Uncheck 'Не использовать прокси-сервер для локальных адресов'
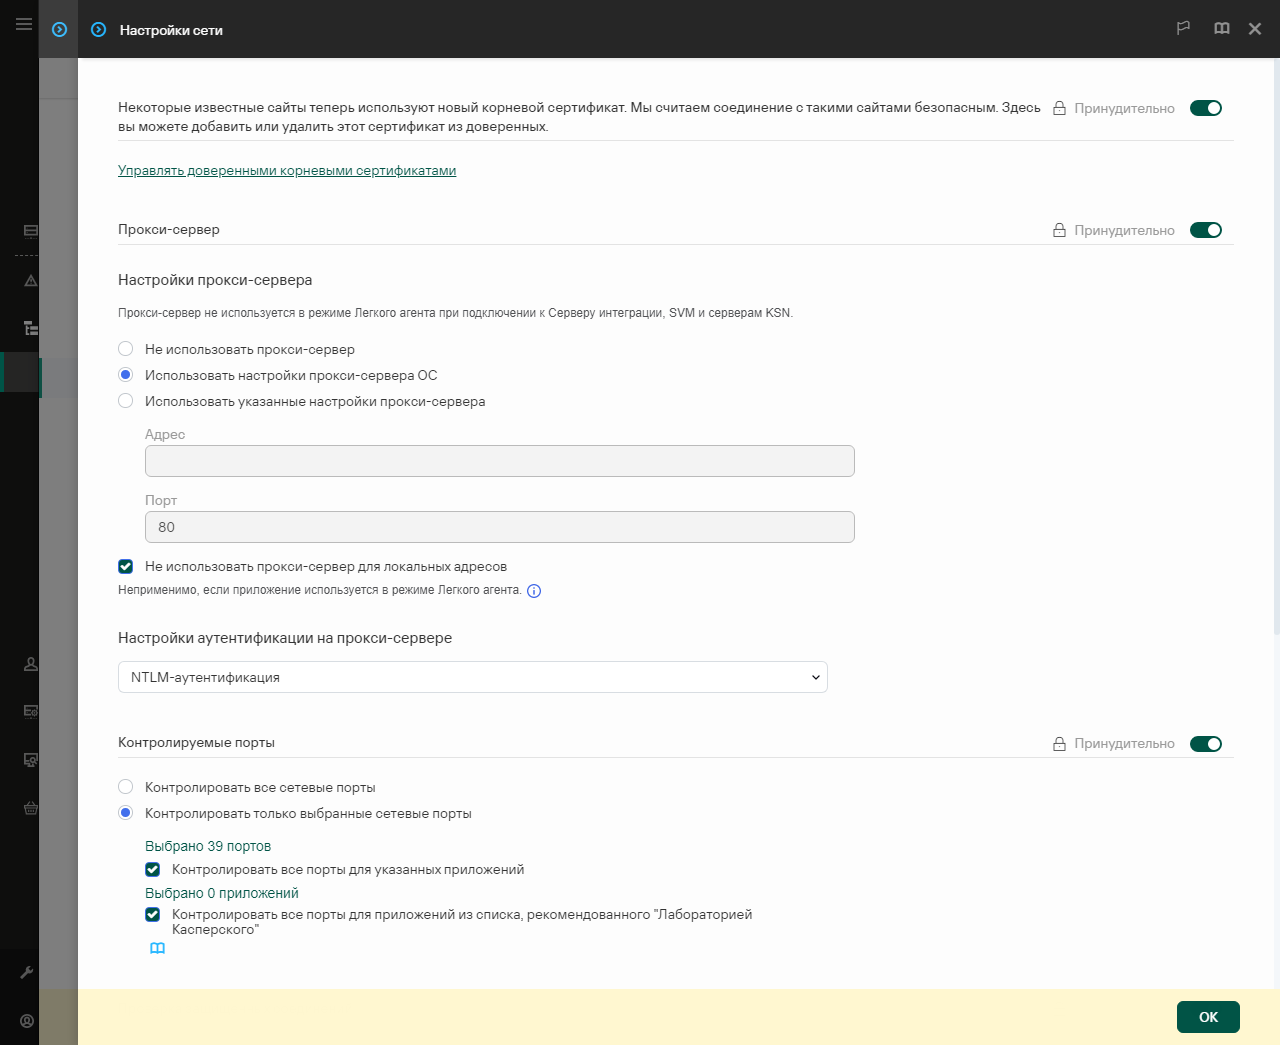This screenshot has height=1045, width=1280. click(126, 567)
